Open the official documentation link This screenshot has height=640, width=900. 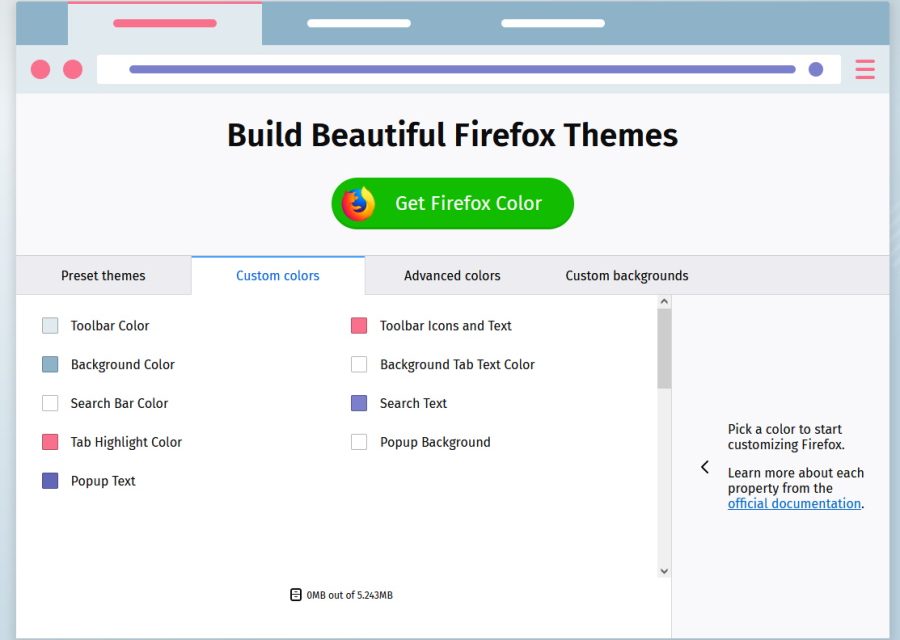coord(794,503)
